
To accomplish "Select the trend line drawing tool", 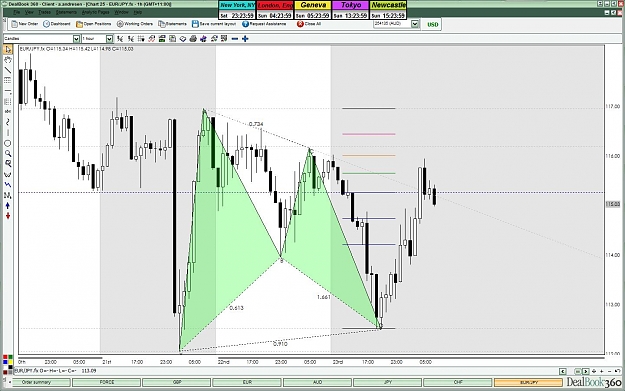I will [x=8, y=70].
